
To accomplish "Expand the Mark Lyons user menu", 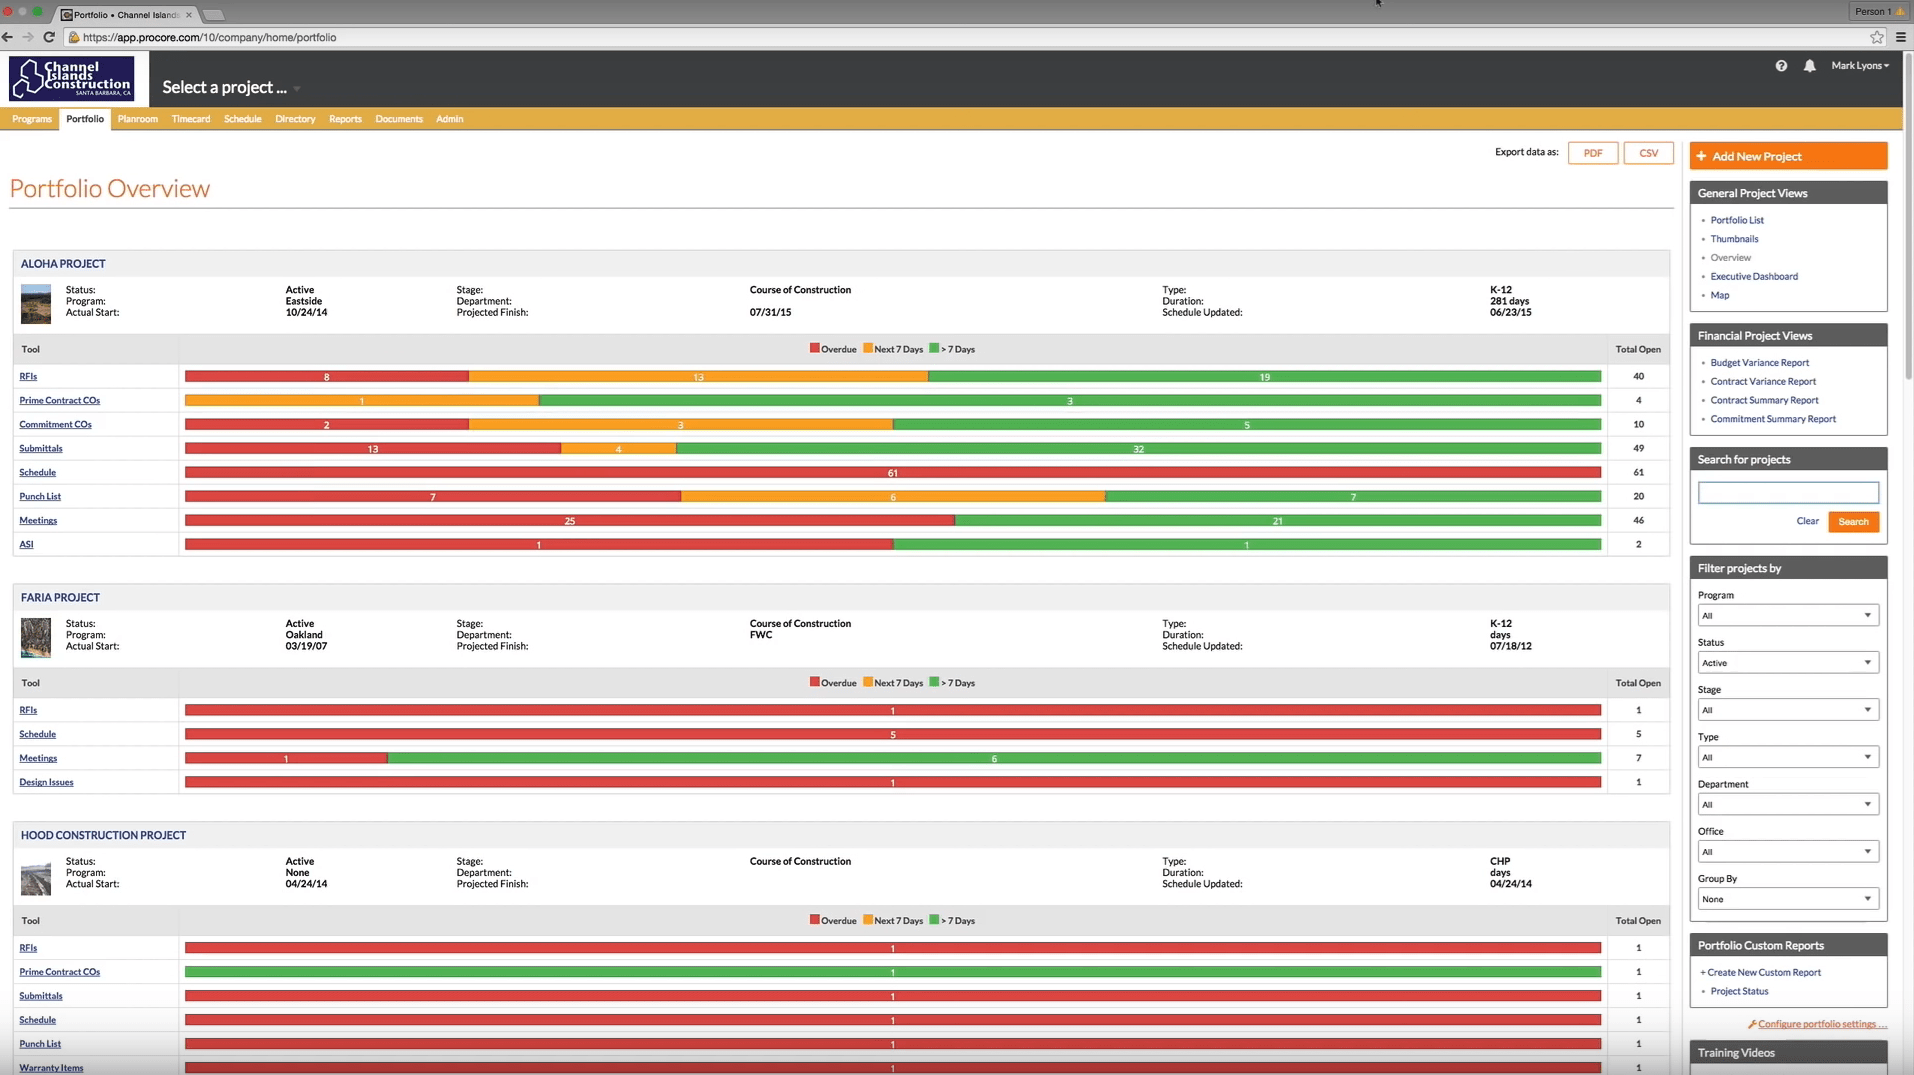I will 1859,66.
